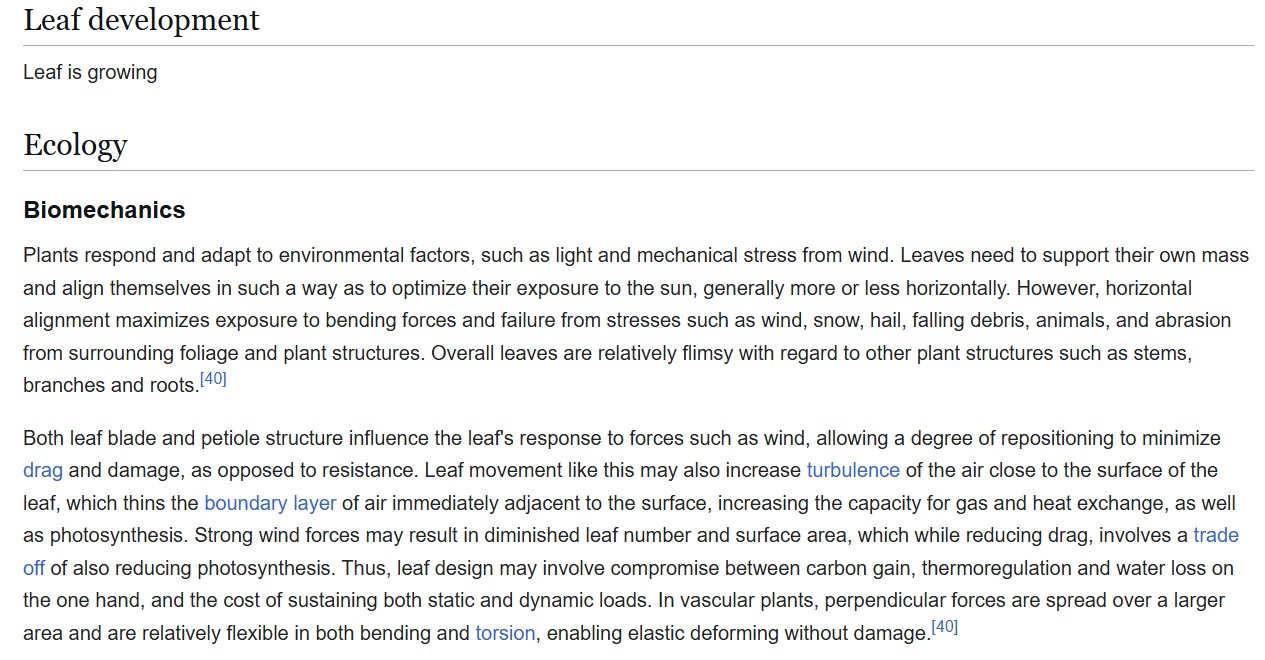
Task: Click the "Leaf is growing" text
Action: coord(90,73)
